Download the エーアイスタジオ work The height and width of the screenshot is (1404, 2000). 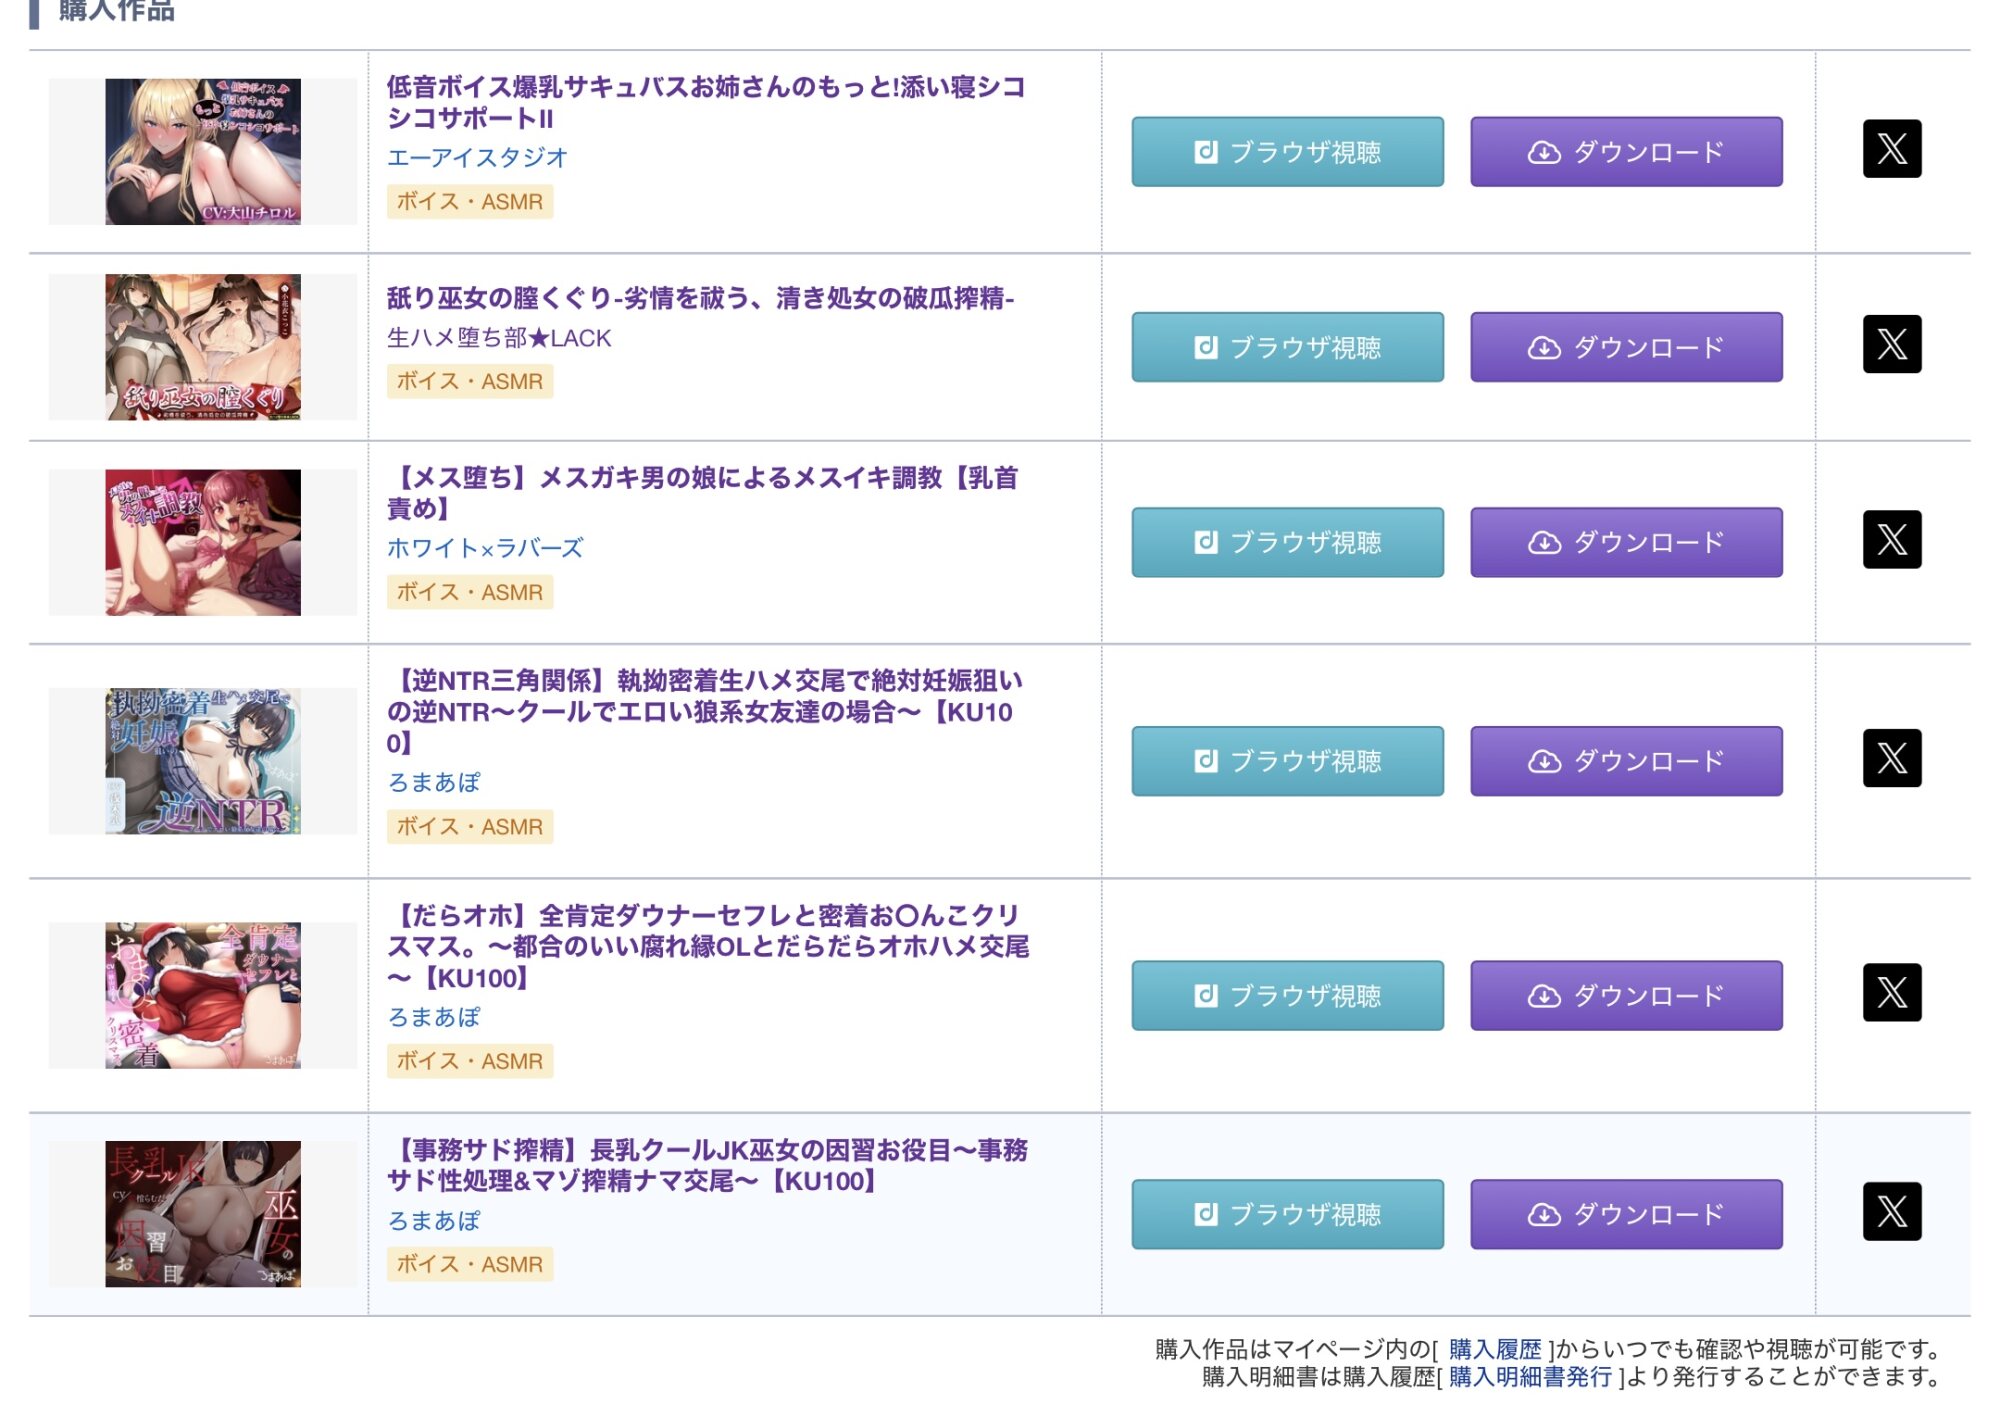[x=1625, y=152]
